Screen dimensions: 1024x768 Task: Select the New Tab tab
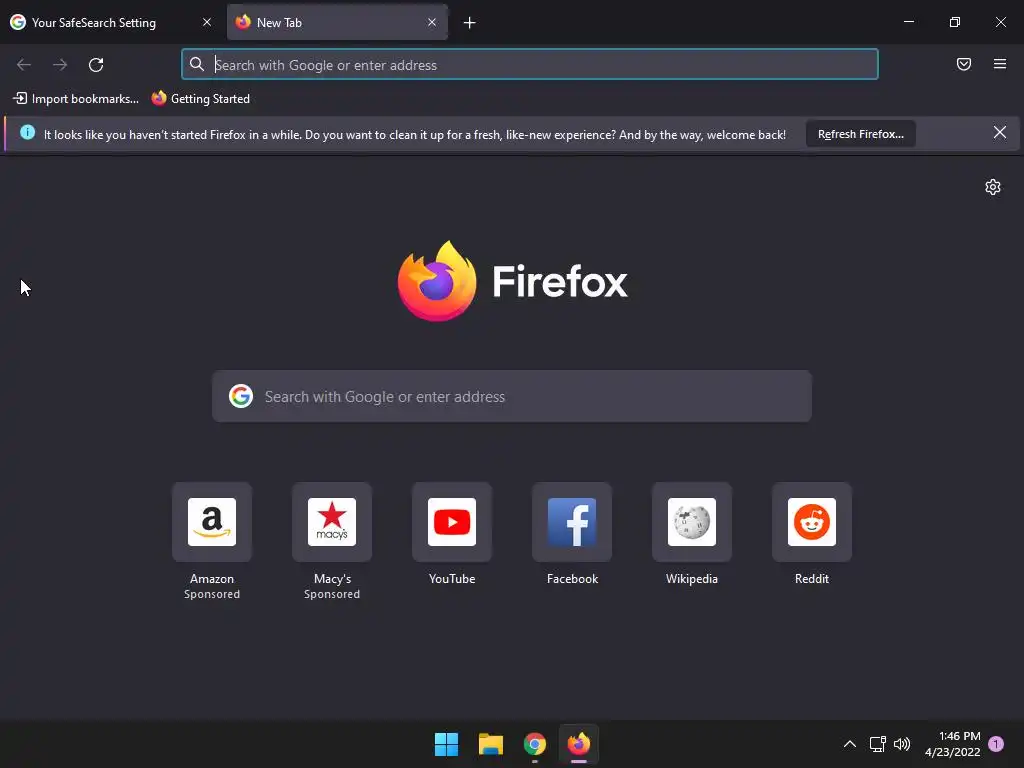pyautogui.click(x=337, y=22)
